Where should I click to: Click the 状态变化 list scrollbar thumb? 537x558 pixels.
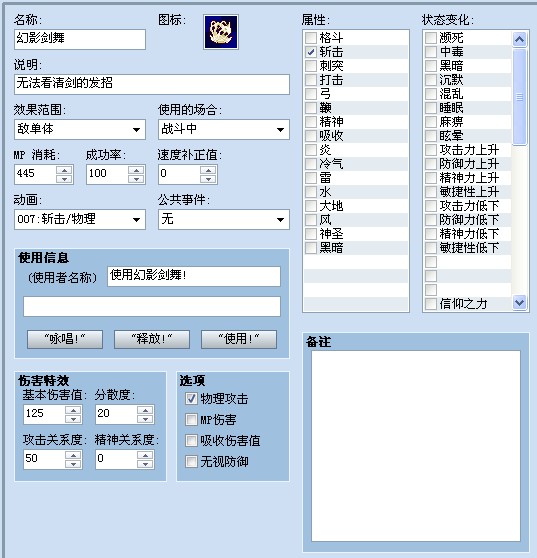coord(519,97)
